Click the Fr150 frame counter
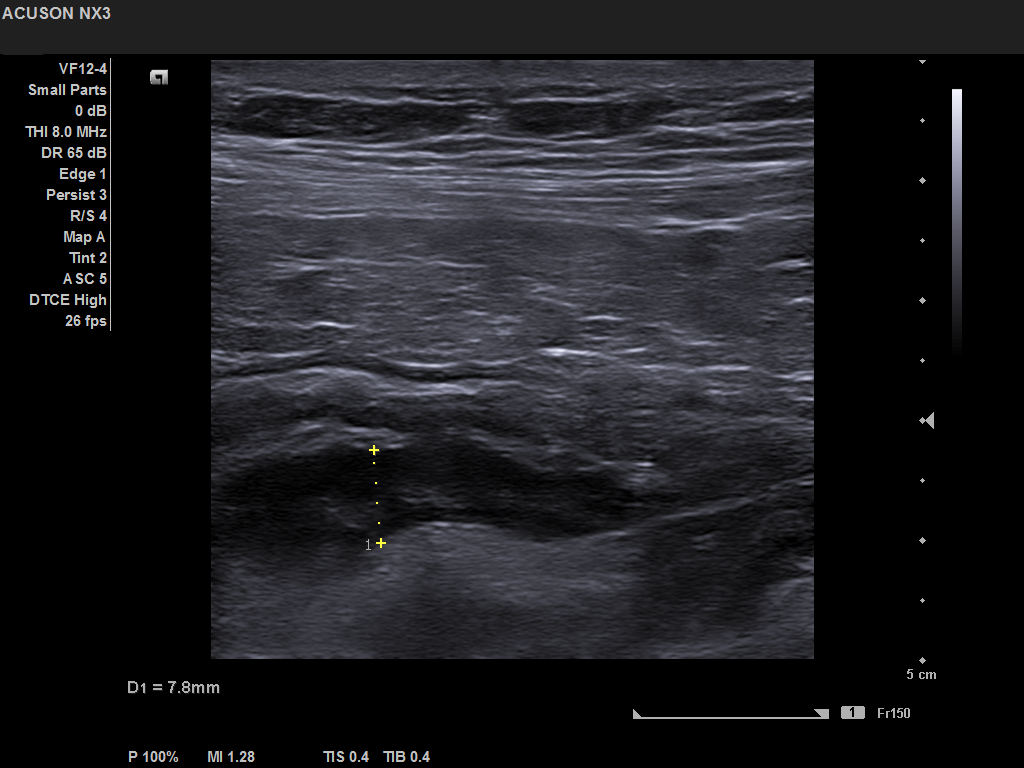 [893, 713]
